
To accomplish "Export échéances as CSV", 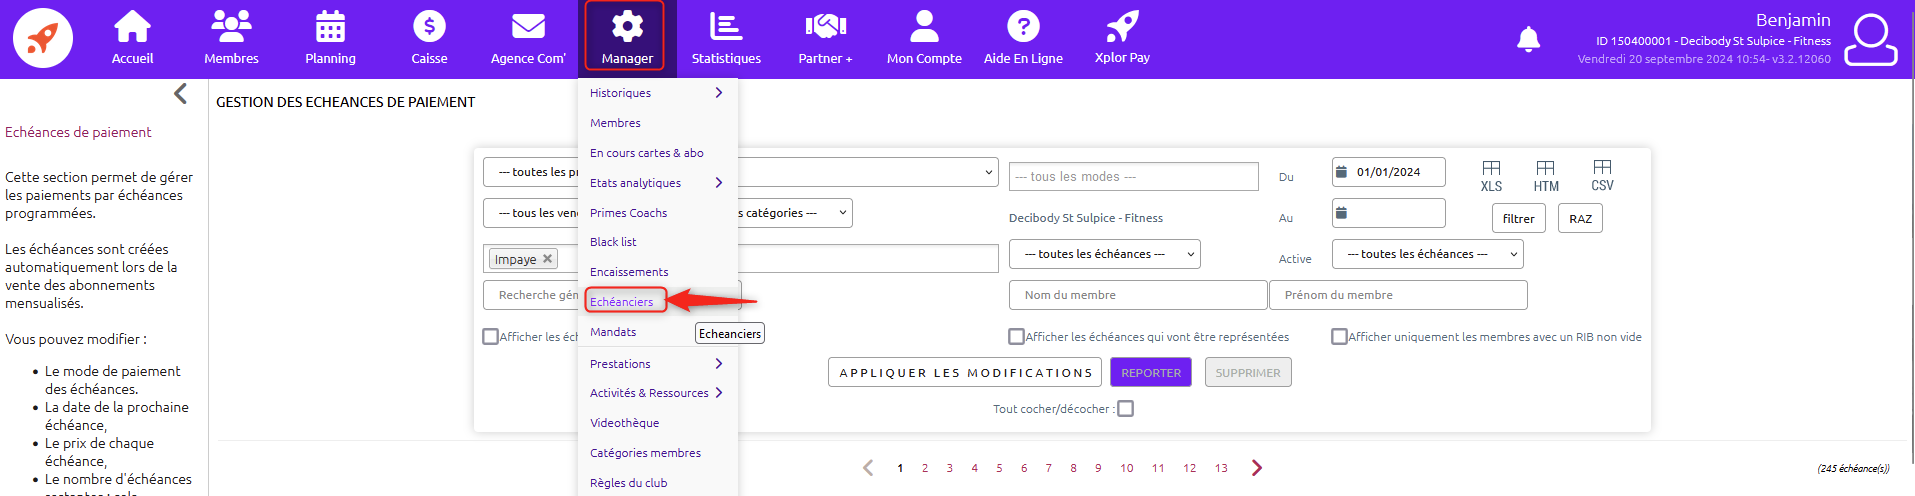I will click(x=1602, y=175).
